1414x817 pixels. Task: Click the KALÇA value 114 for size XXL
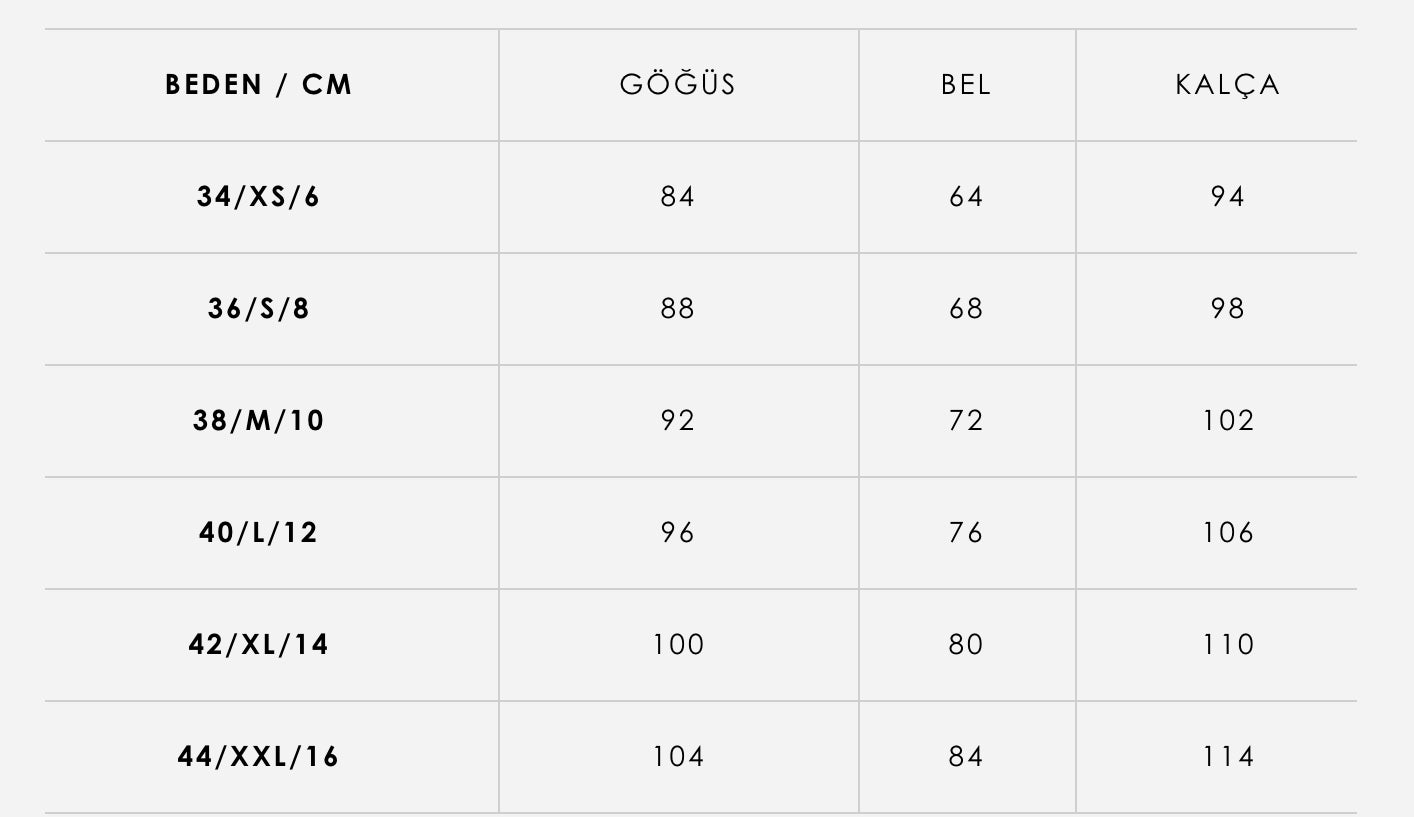click(x=1227, y=757)
